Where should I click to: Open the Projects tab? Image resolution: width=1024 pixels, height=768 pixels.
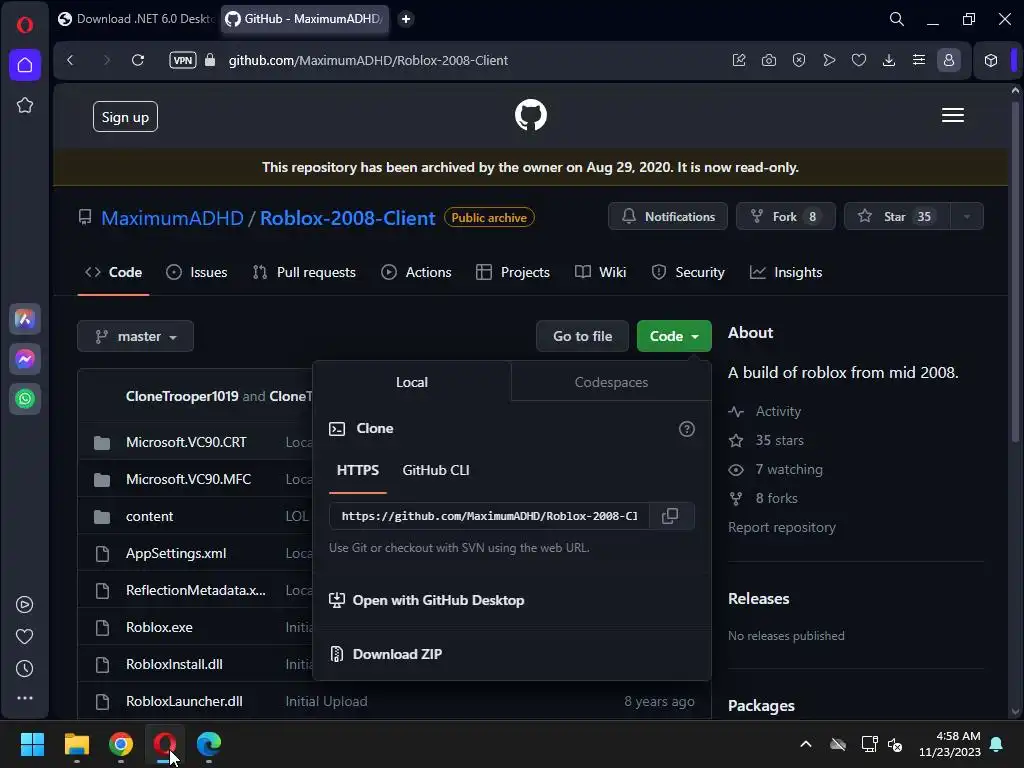click(513, 272)
